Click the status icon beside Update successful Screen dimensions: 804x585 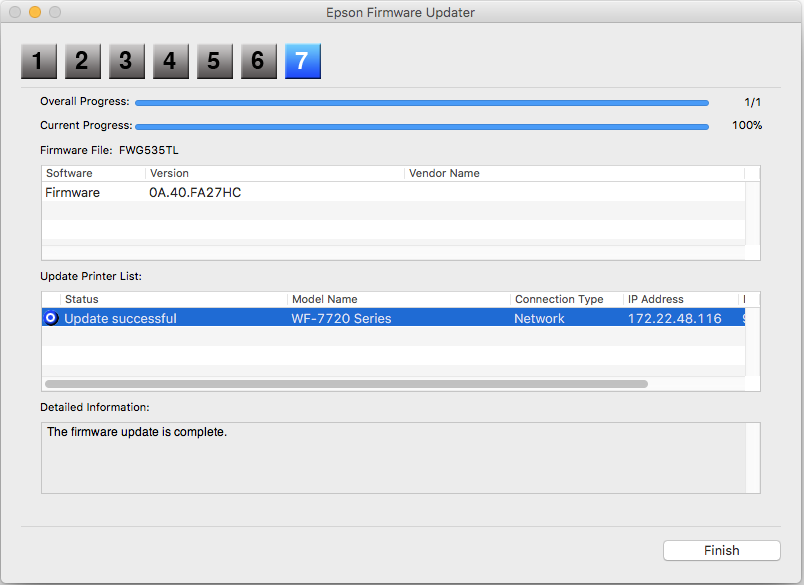tap(51, 318)
